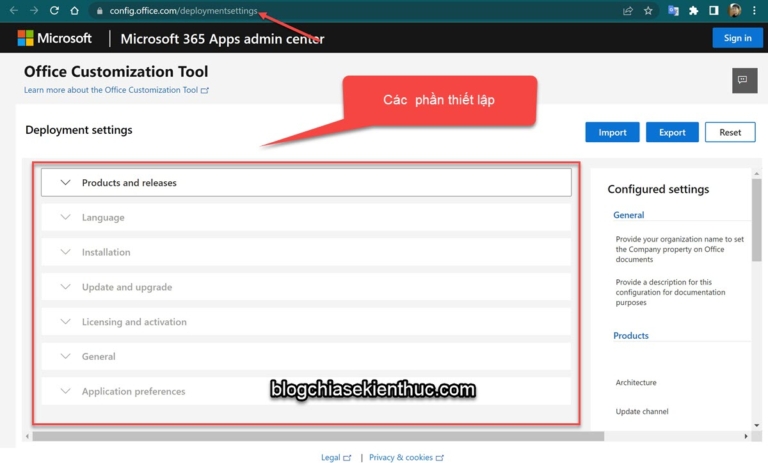Open the extensions puzzle icon
Screen dimensions: 768x463
point(694,11)
